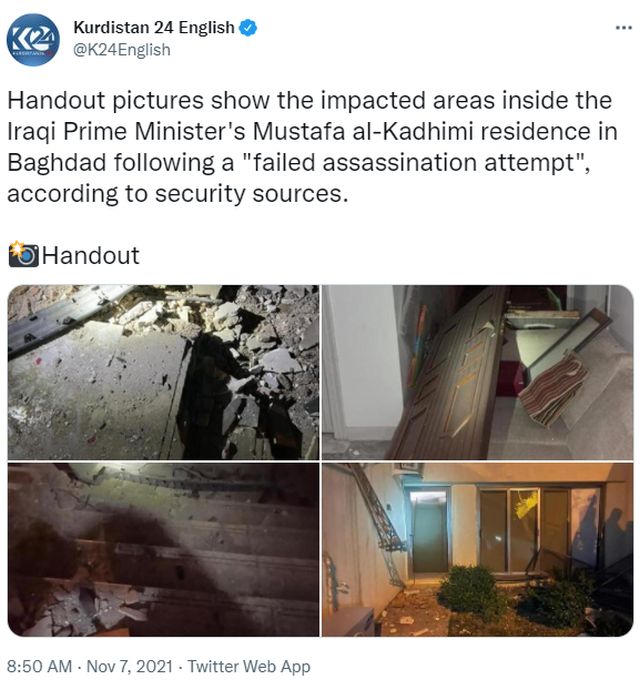Click the camera flash emoji

(x=23, y=254)
